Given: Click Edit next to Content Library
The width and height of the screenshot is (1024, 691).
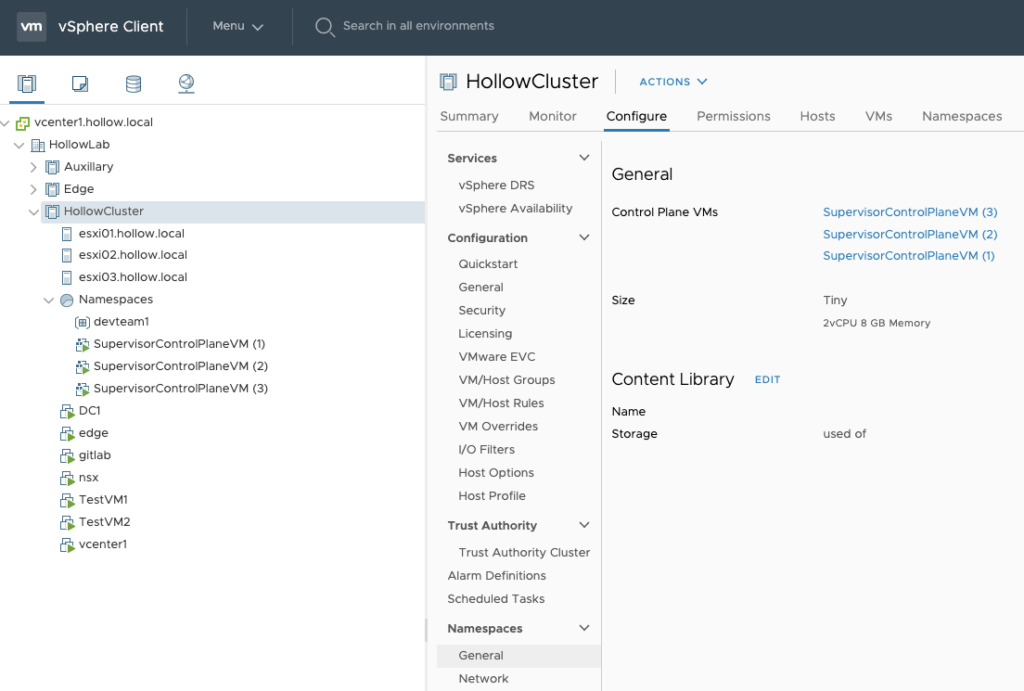Looking at the screenshot, I should [x=767, y=380].
